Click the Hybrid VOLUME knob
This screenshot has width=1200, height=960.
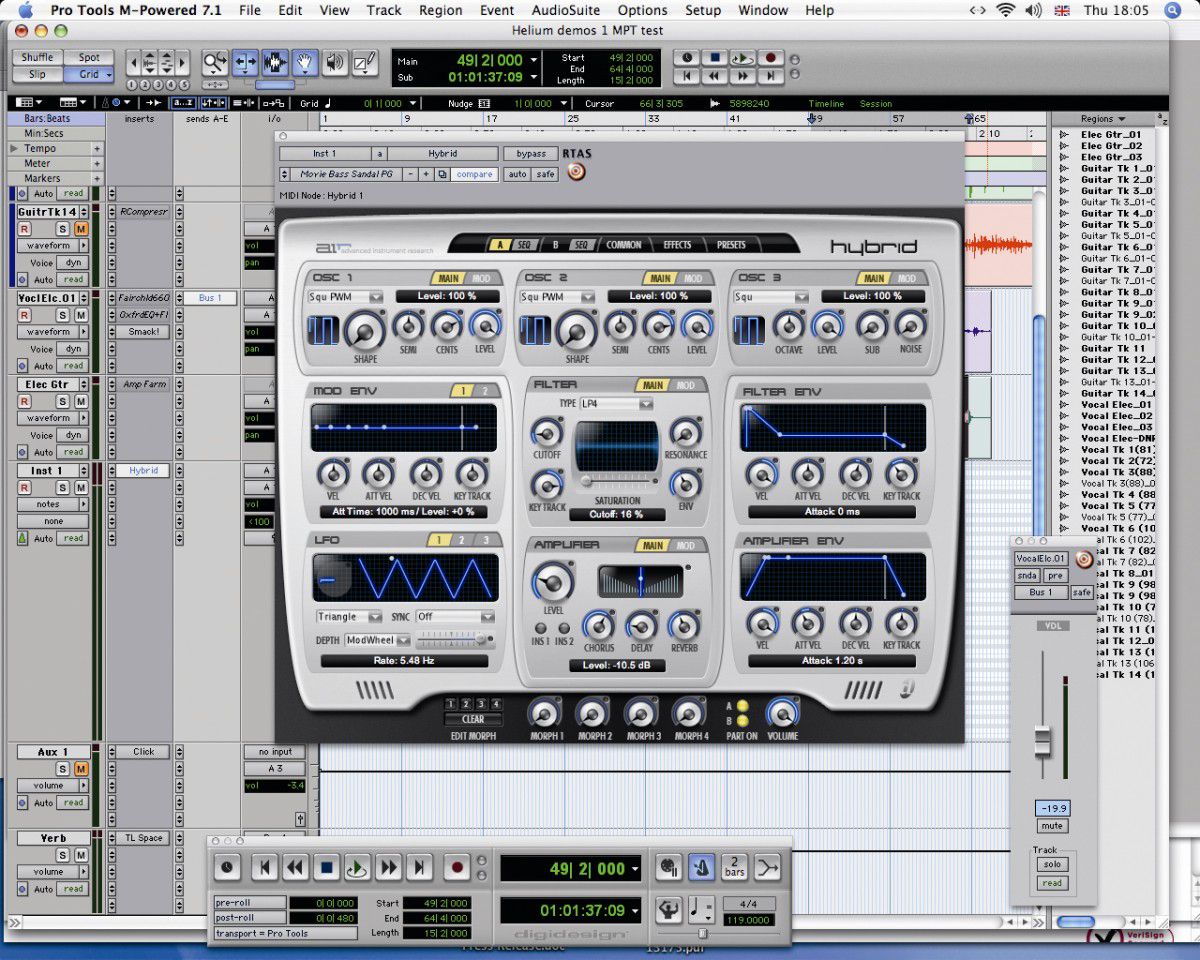[782, 713]
